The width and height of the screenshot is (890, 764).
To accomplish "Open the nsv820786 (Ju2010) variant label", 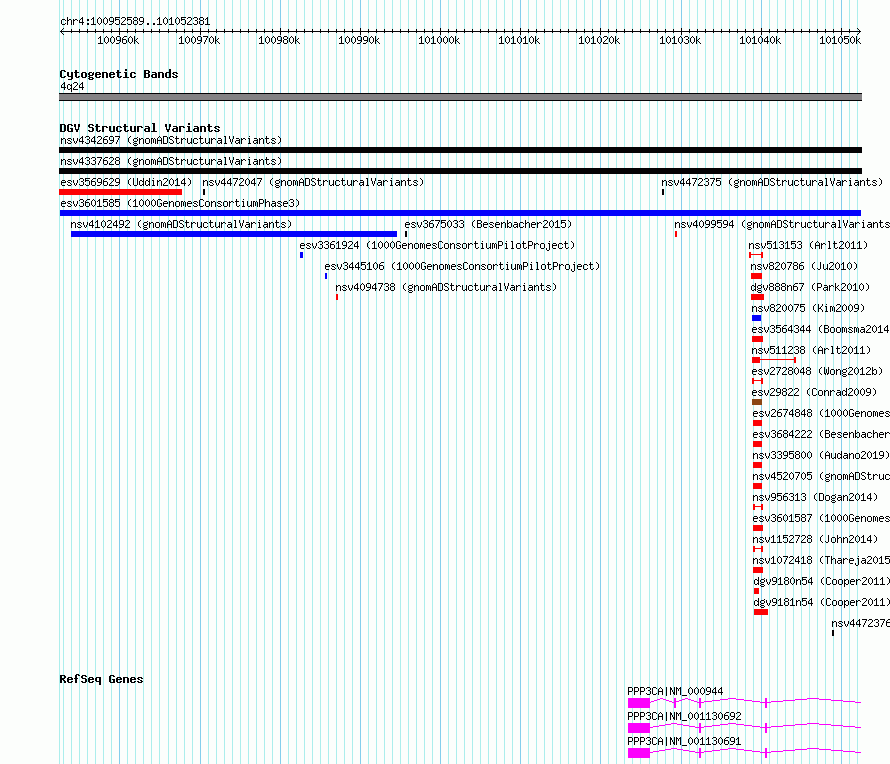I will click(804, 266).
